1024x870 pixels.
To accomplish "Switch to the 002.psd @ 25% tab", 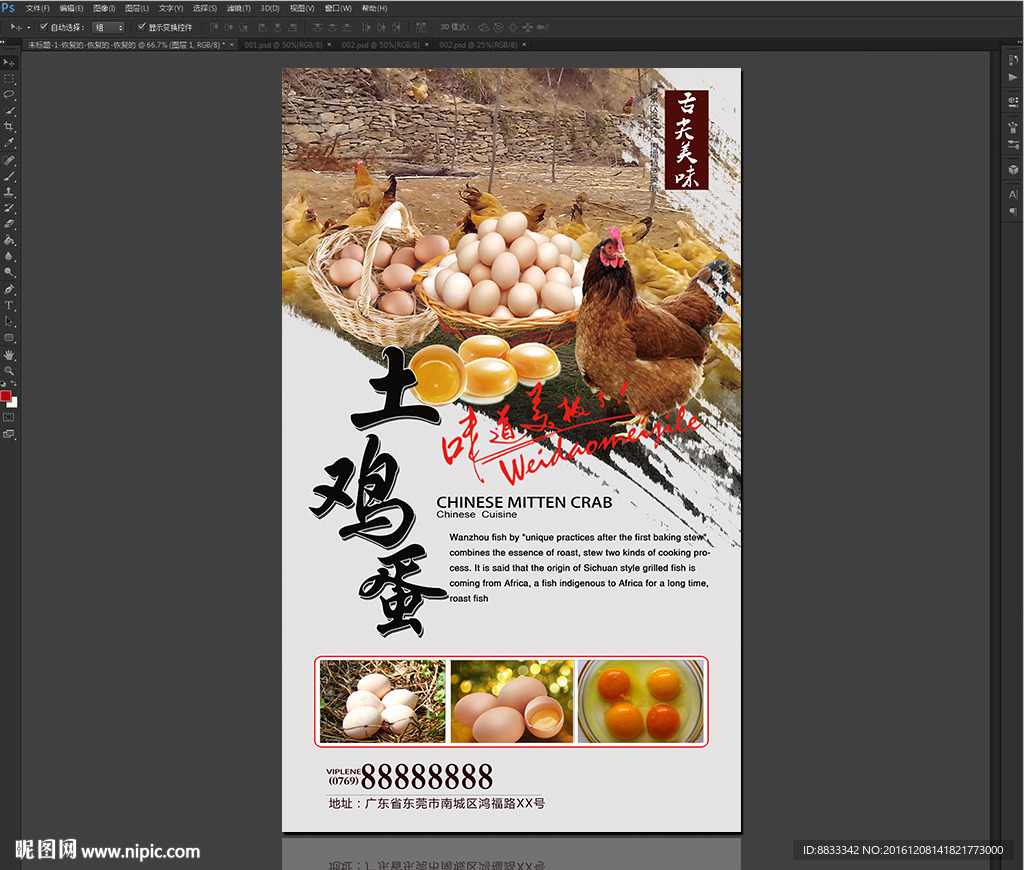I will (478, 45).
